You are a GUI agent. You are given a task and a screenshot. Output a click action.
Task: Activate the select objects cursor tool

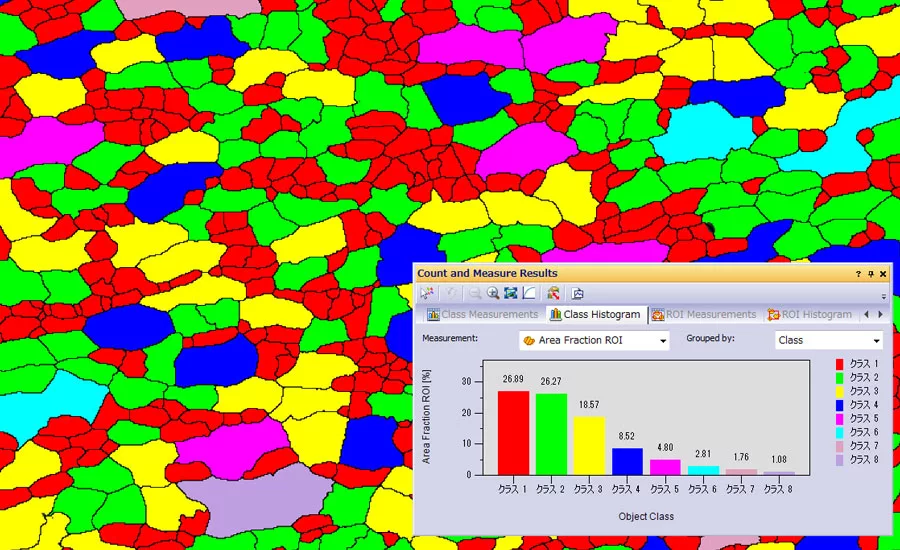click(426, 293)
